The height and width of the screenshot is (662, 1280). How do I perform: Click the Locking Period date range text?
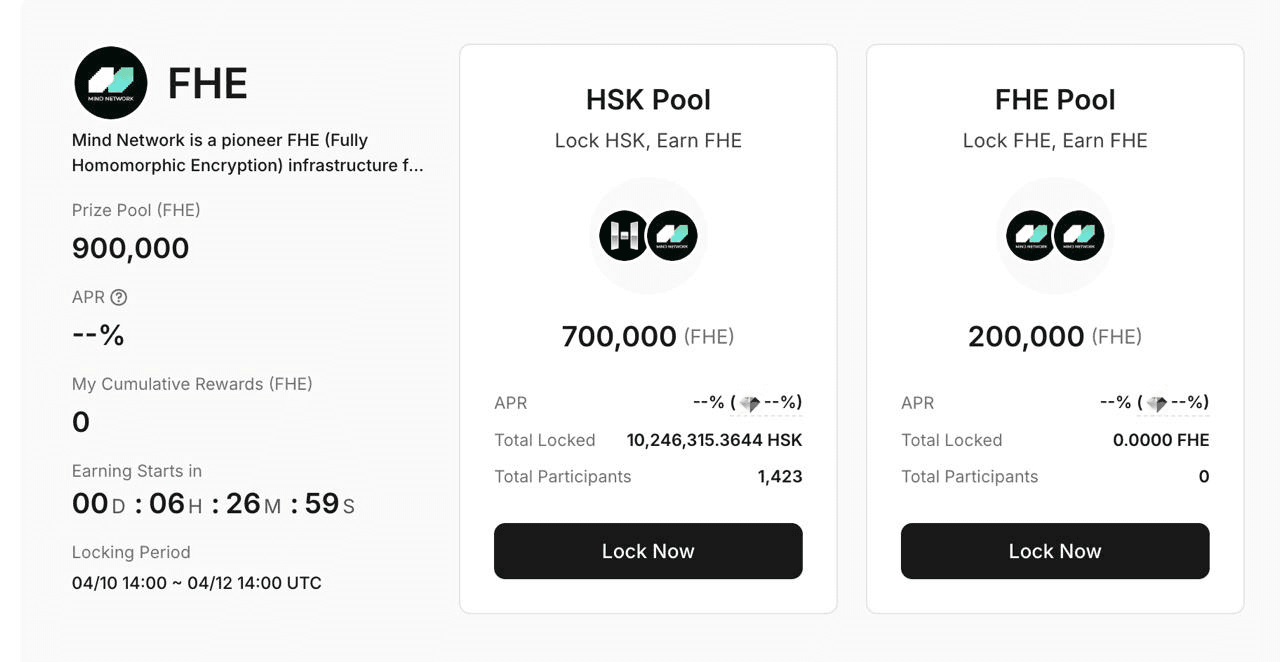point(195,582)
